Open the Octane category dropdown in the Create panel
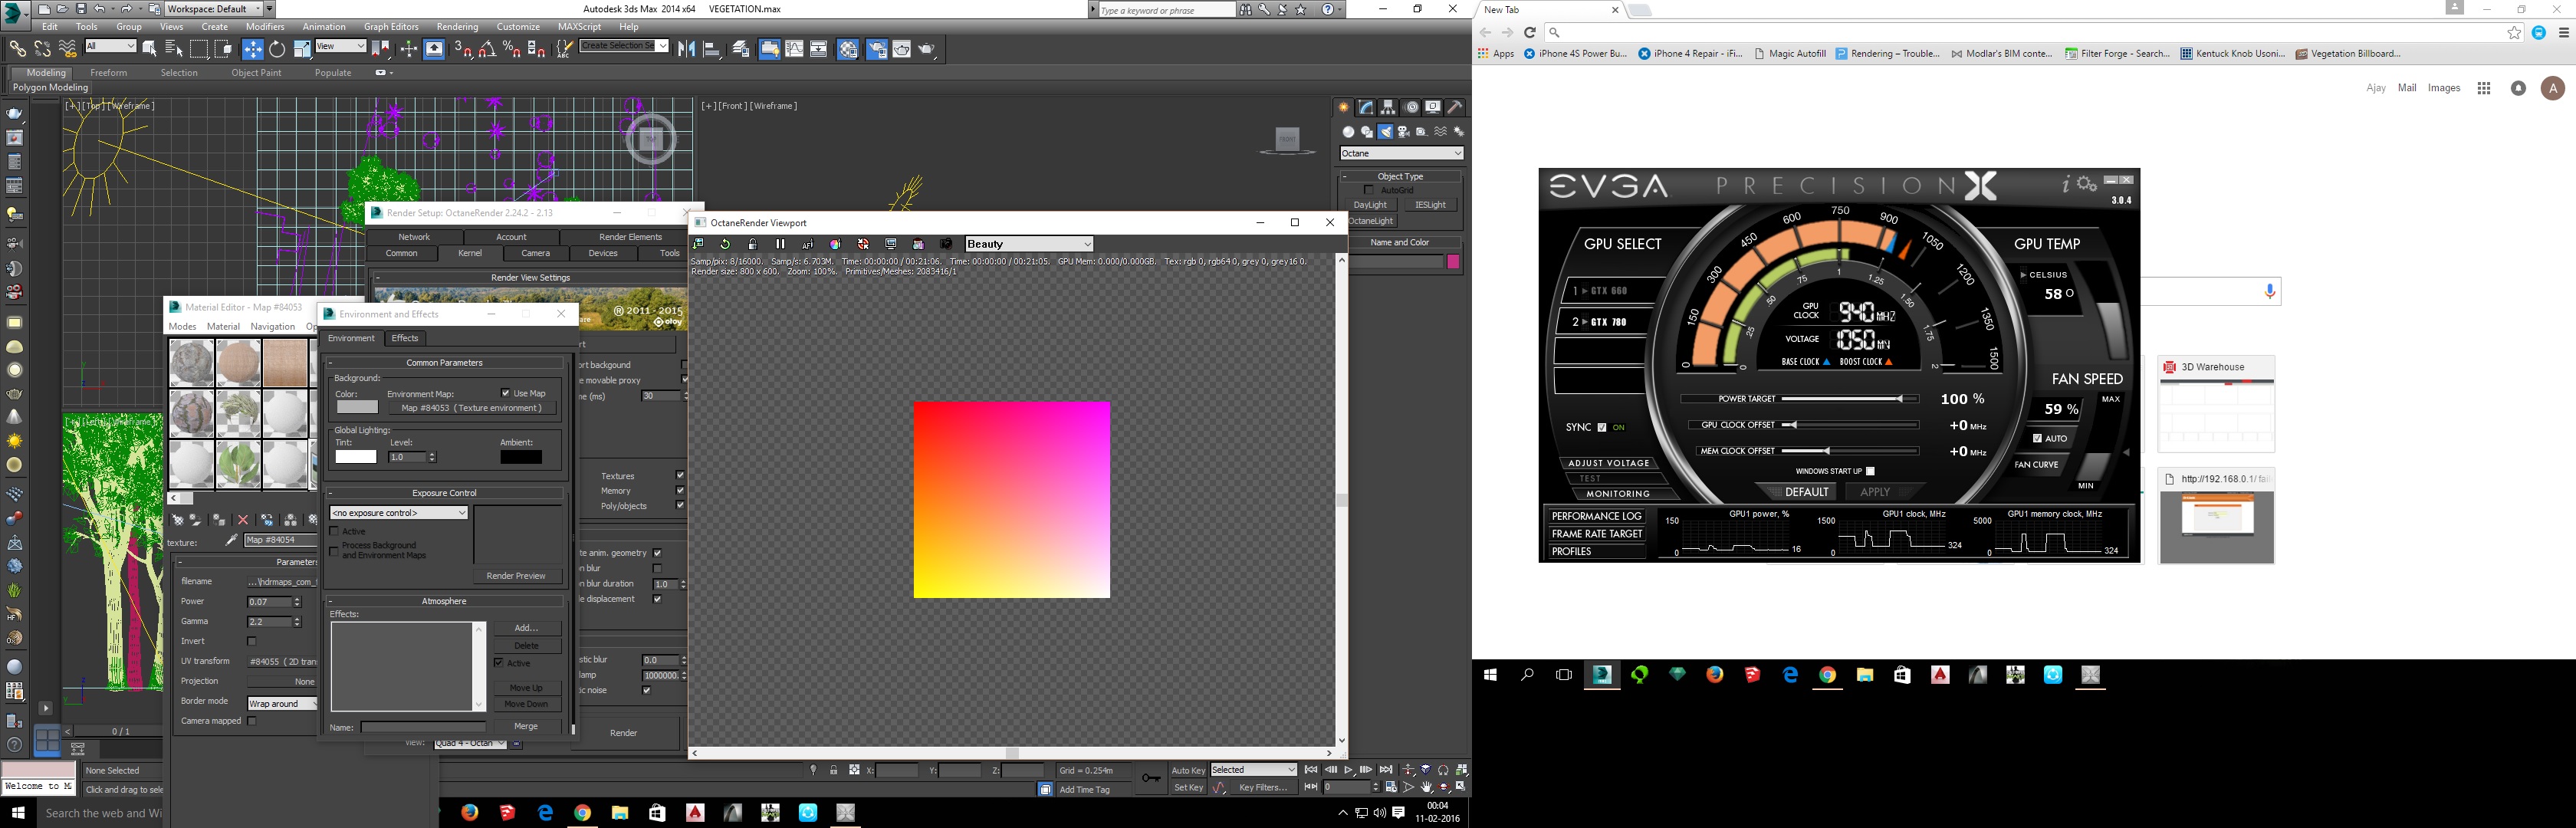Image resolution: width=2576 pixels, height=828 pixels. (1401, 153)
